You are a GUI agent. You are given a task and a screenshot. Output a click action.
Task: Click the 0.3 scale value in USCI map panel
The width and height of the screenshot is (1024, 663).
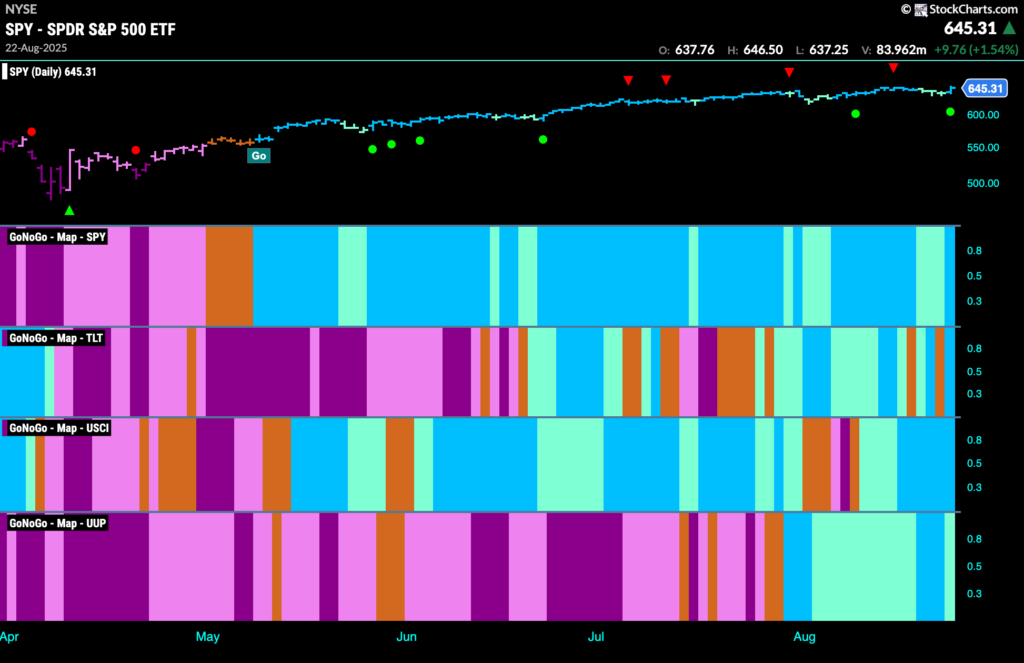point(974,487)
